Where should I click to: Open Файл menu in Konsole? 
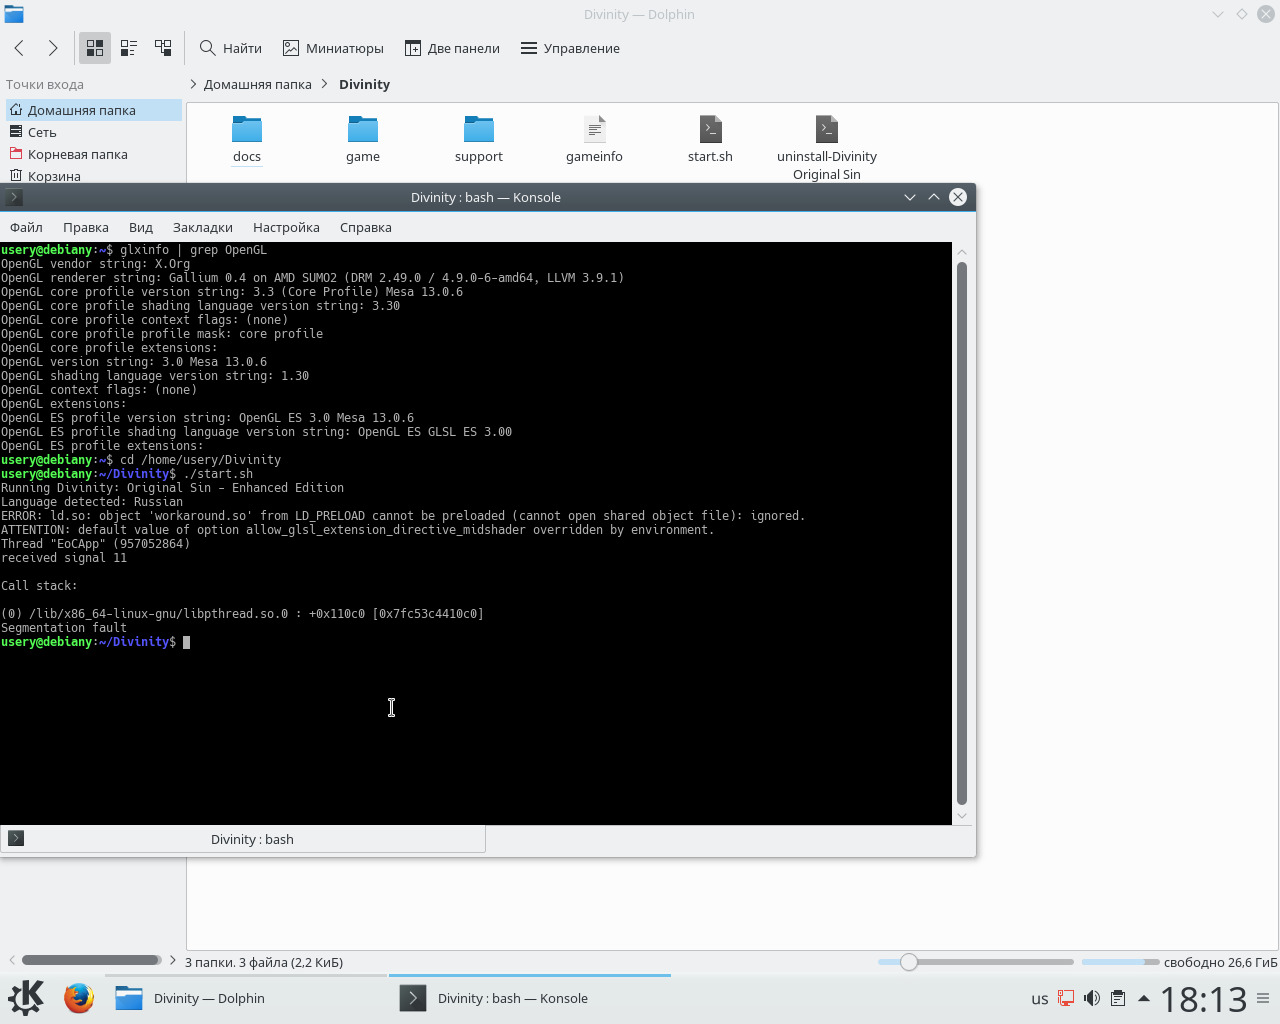pyautogui.click(x=26, y=227)
